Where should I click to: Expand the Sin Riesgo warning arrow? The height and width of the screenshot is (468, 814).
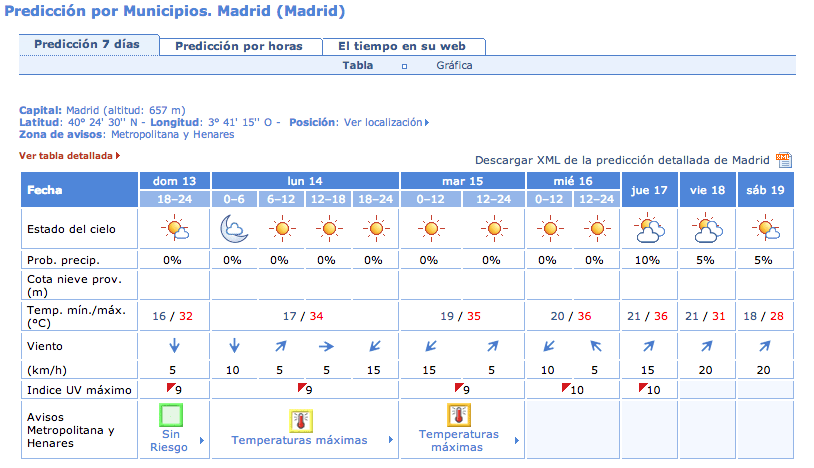pyautogui.click(x=202, y=440)
